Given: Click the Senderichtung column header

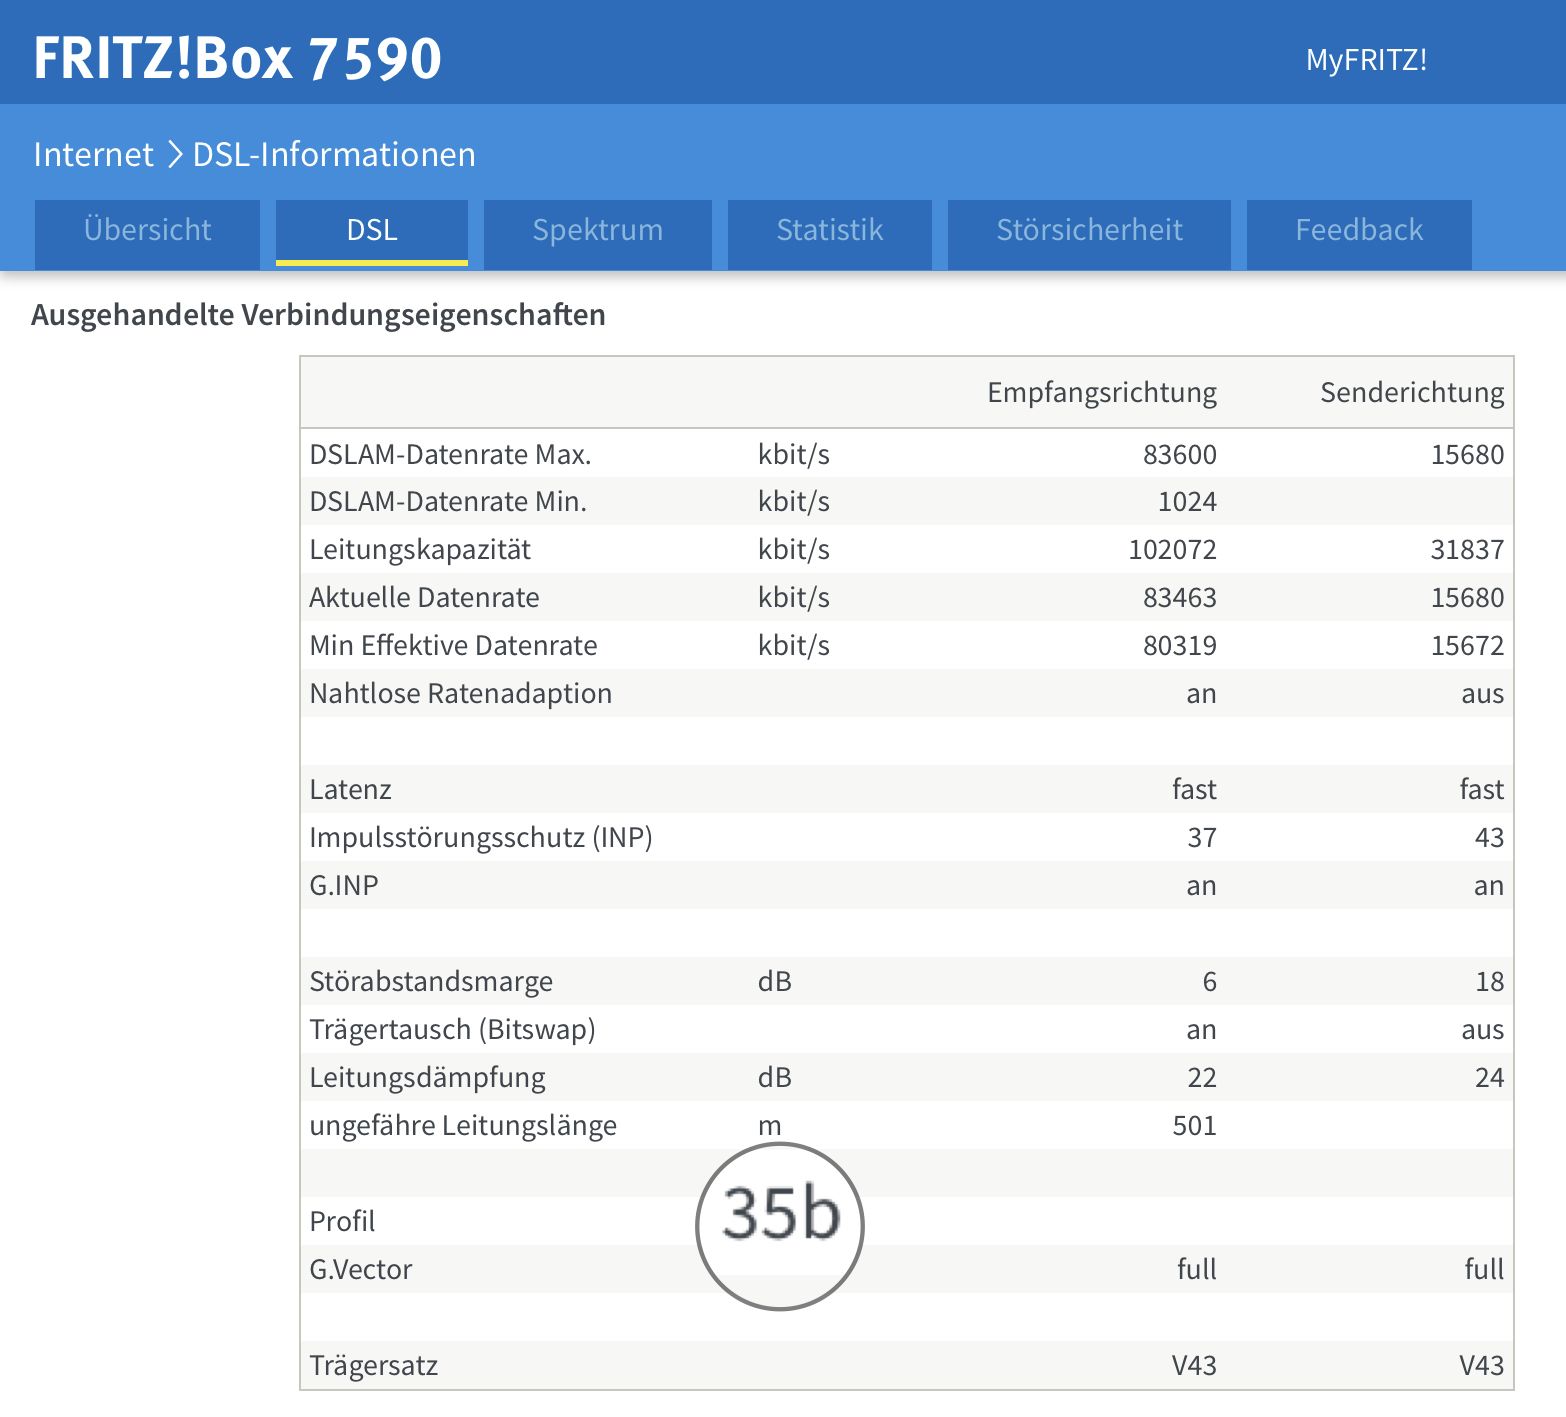Looking at the screenshot, I should click(x=1411, y=393).
